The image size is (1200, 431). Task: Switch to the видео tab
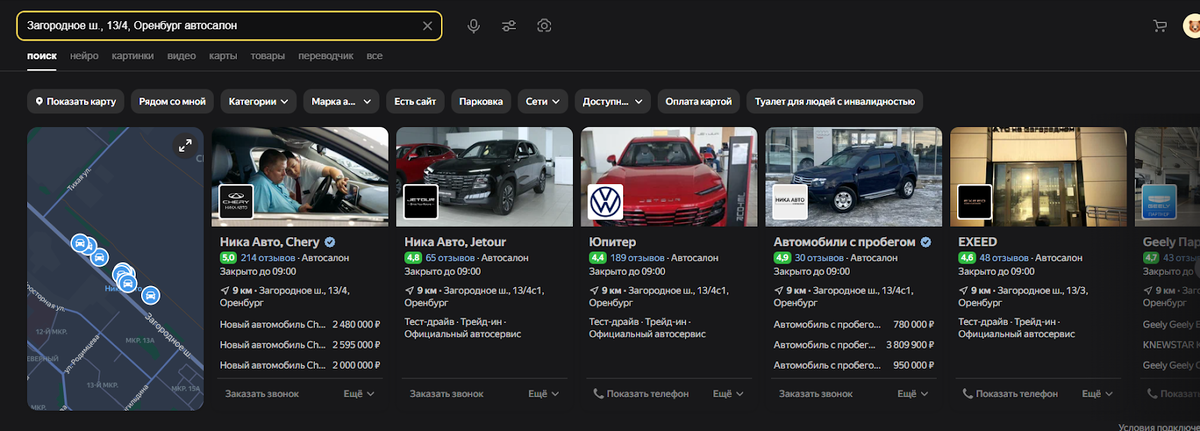click(x=181, y=56)
